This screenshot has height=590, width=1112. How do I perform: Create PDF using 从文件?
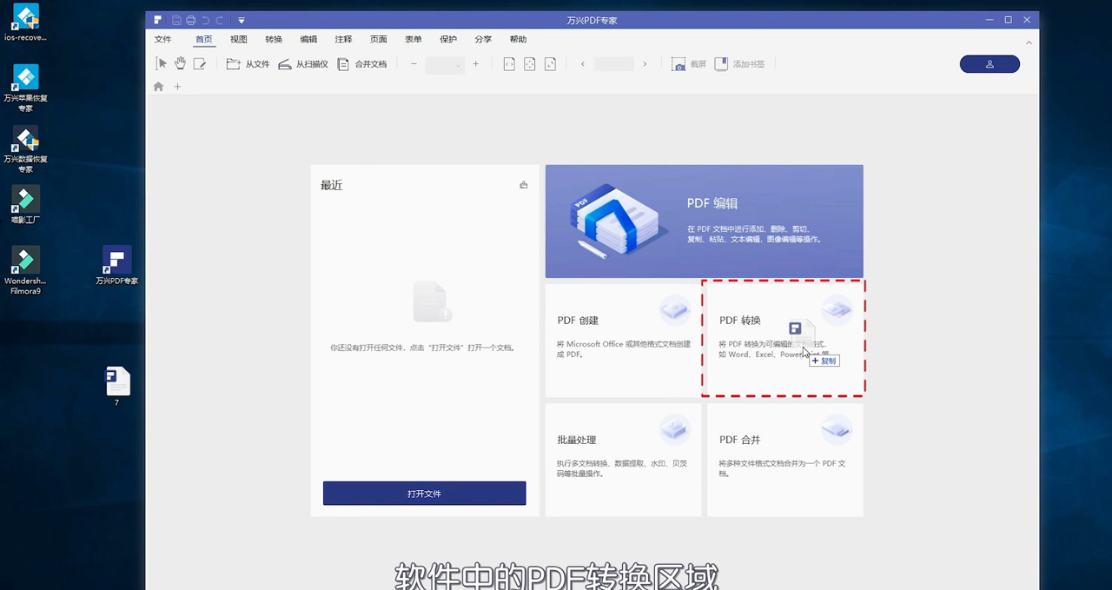tap(248, 64)
